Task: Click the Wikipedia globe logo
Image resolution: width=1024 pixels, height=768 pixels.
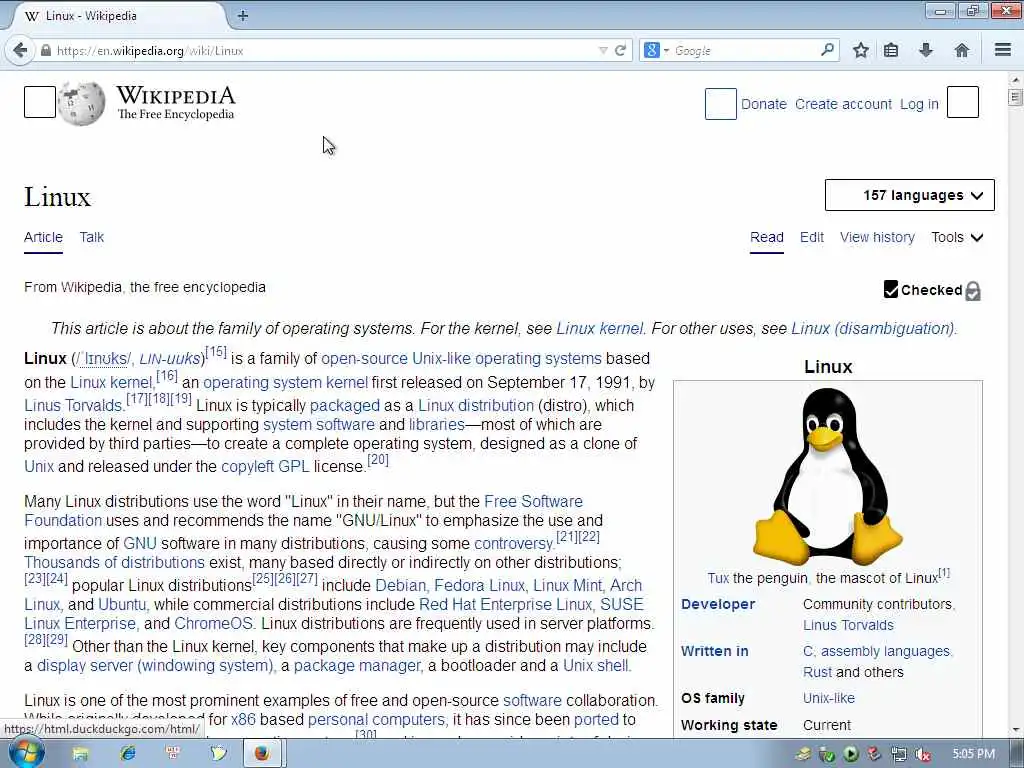Action: click(82, 103)
